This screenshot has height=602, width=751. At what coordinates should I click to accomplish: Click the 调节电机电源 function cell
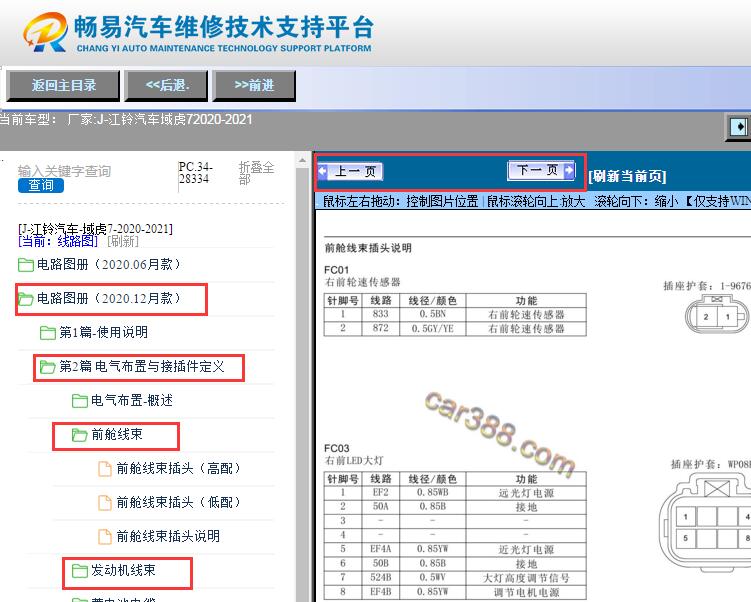click(526, 592)
